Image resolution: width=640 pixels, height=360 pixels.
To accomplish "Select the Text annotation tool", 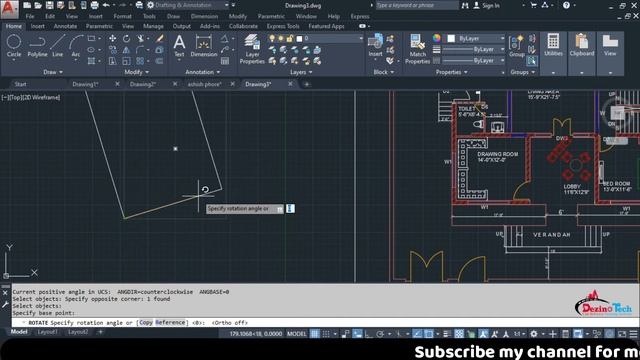I will coord(179,46).
